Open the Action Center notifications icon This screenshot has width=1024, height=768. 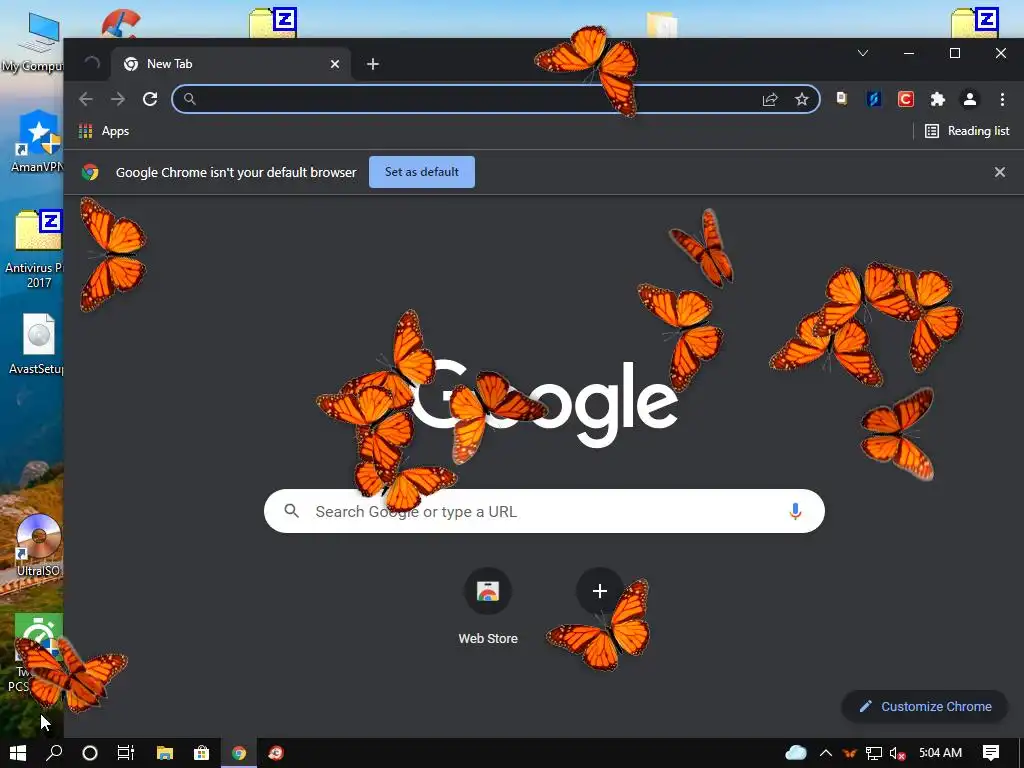[991, 753]
